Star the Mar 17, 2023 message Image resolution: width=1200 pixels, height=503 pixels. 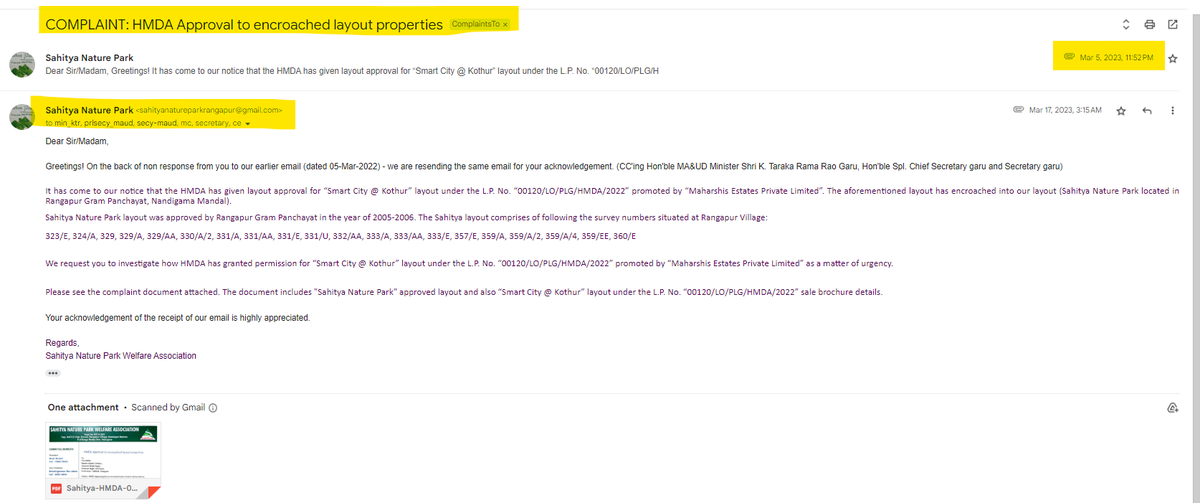coord(1122,110)
